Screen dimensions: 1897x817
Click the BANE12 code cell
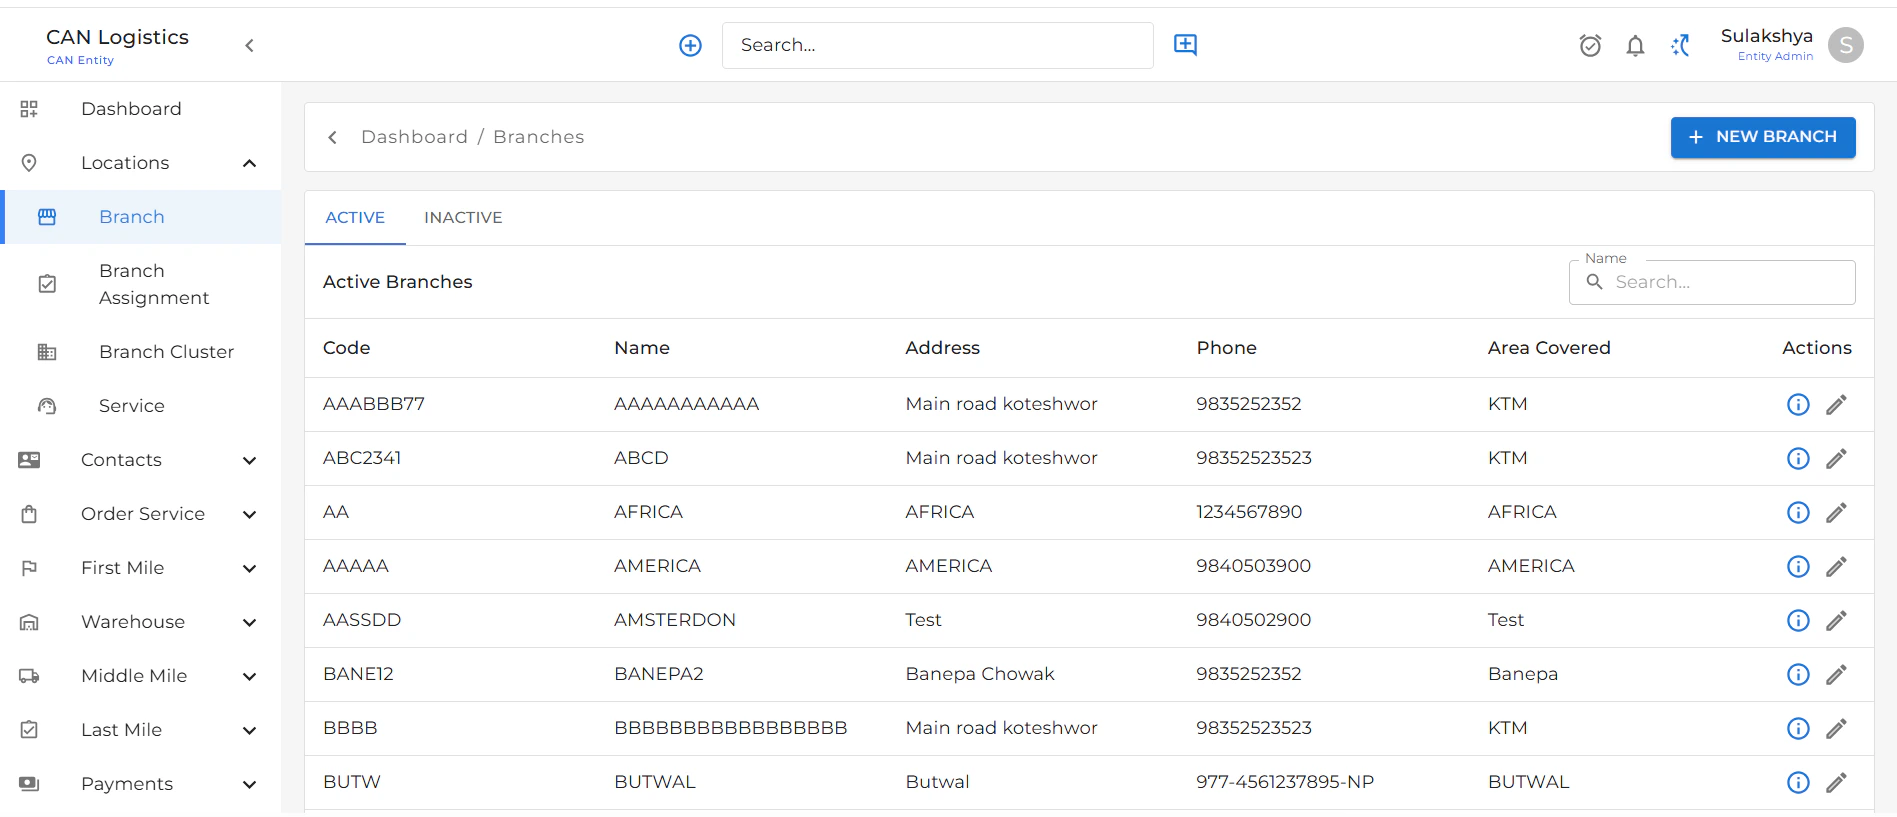tap(358, 674)
